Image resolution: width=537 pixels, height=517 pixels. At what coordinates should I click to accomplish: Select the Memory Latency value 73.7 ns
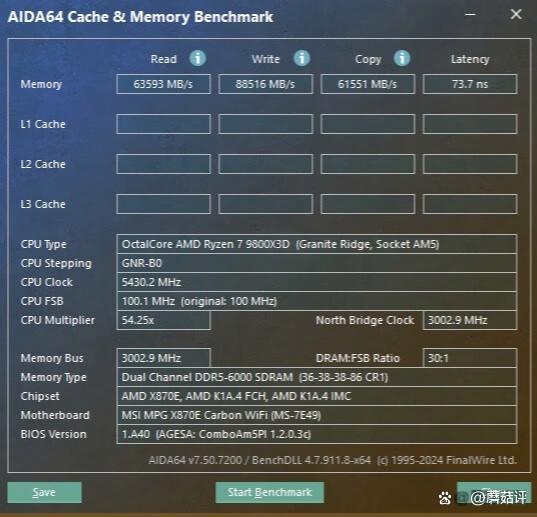click(x=470, y=84)
